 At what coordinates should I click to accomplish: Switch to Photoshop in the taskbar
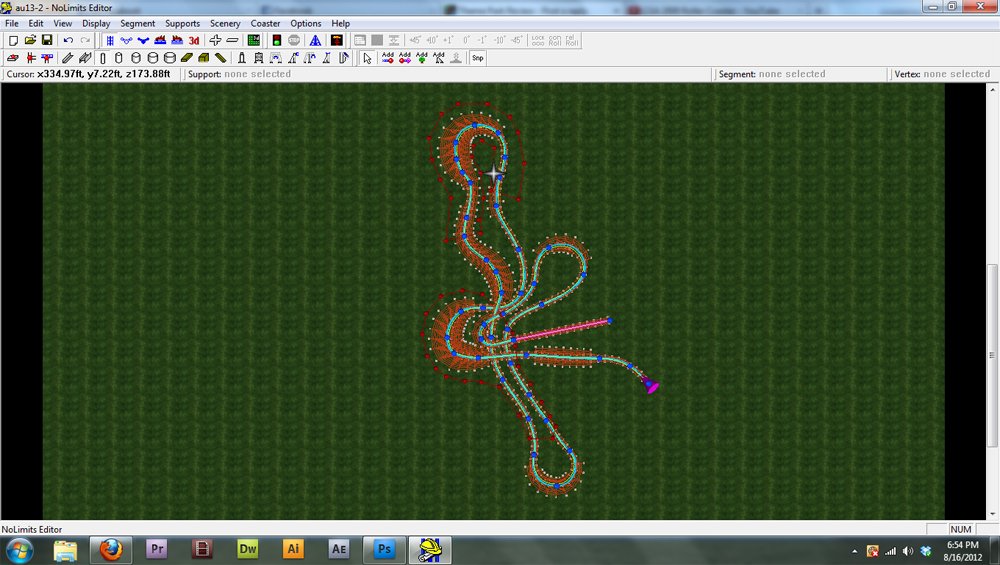point(384,549)
